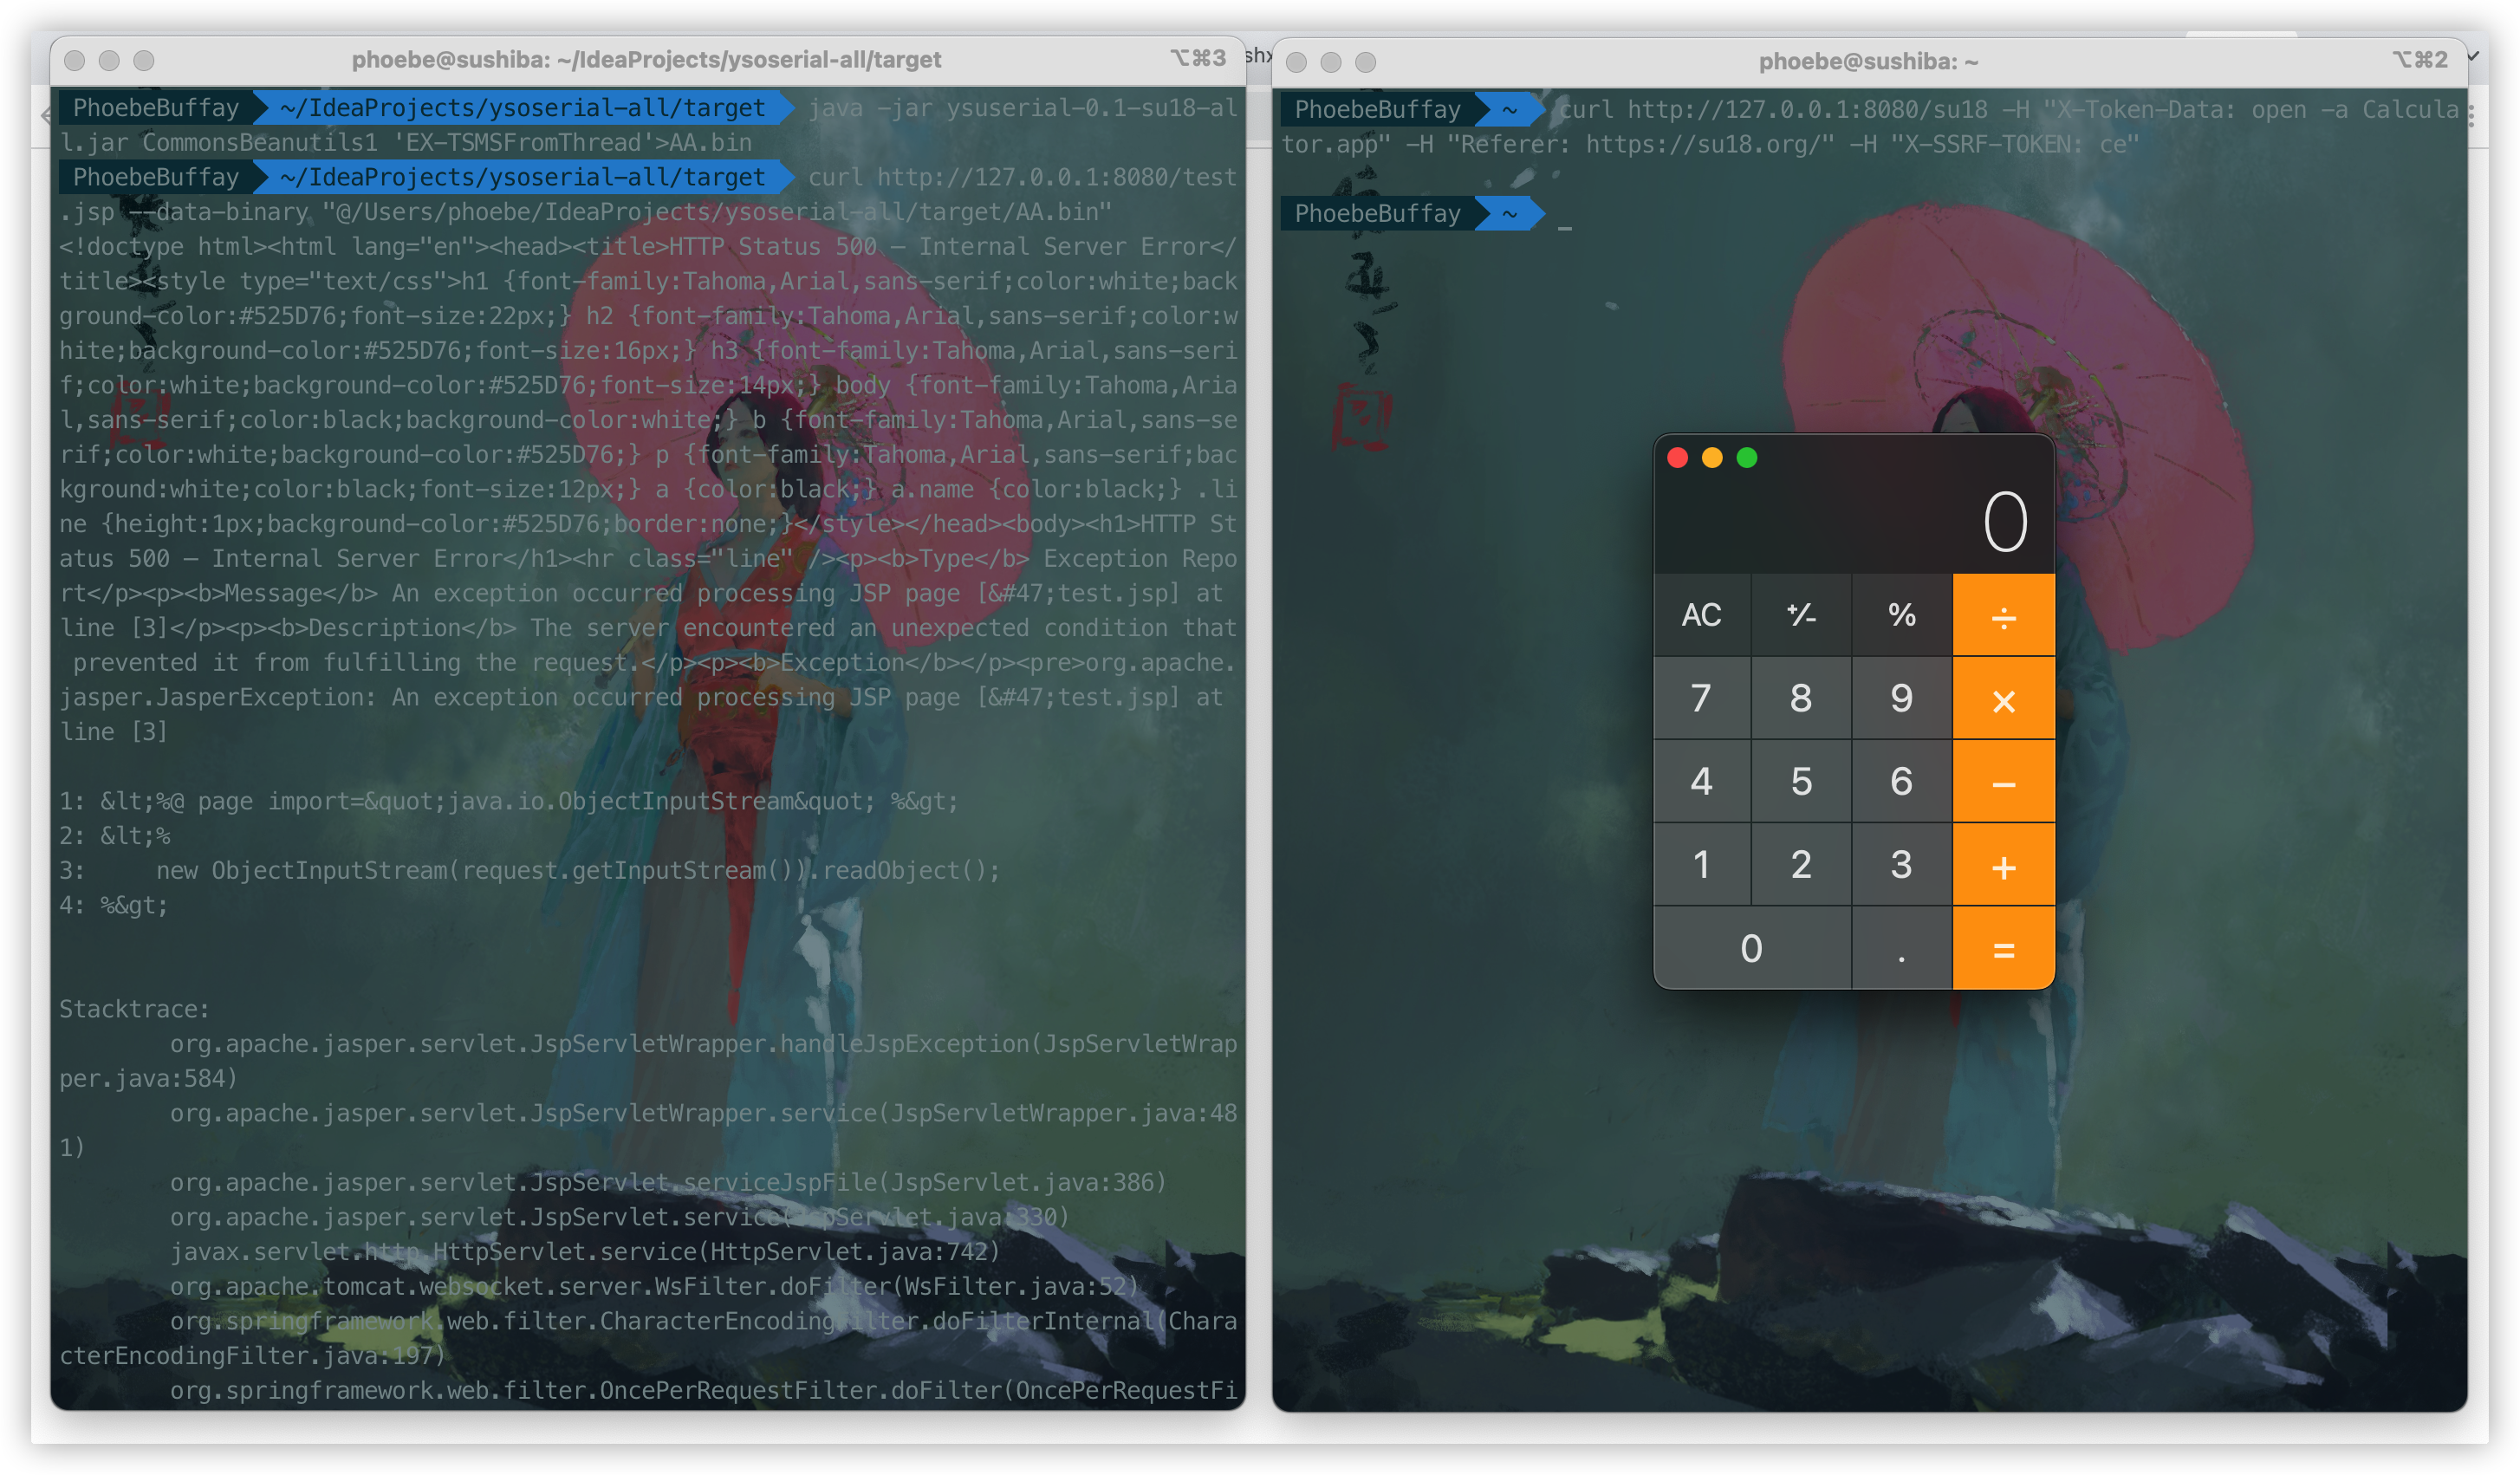2520x1475 pixels.
Task: Minimize Calculator with the yellow button
Action: (x=1712, y=458)
